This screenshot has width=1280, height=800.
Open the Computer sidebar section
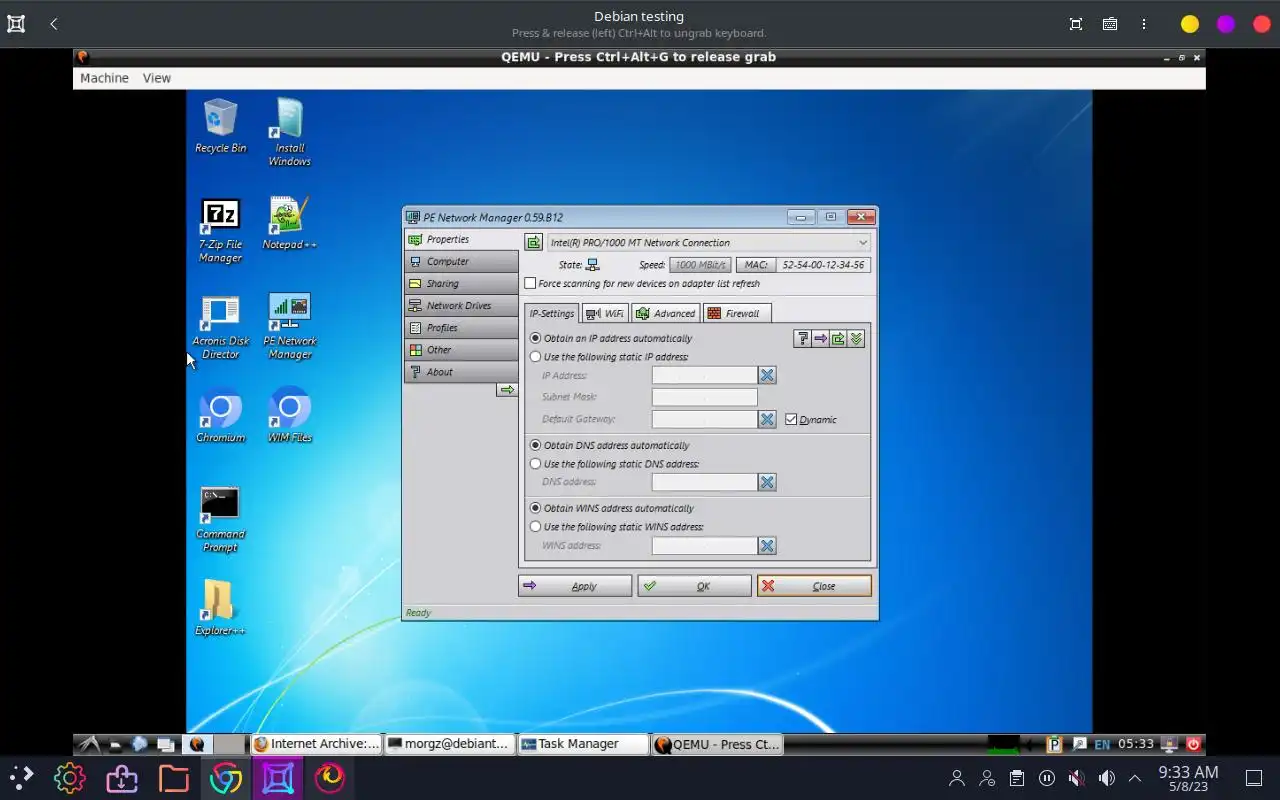[x=461, y=261]
